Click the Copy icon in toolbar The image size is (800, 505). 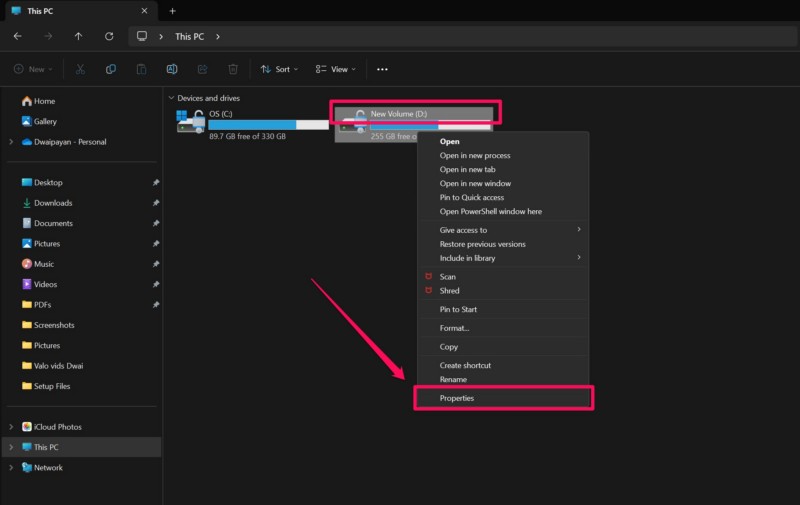coord(111,69)
